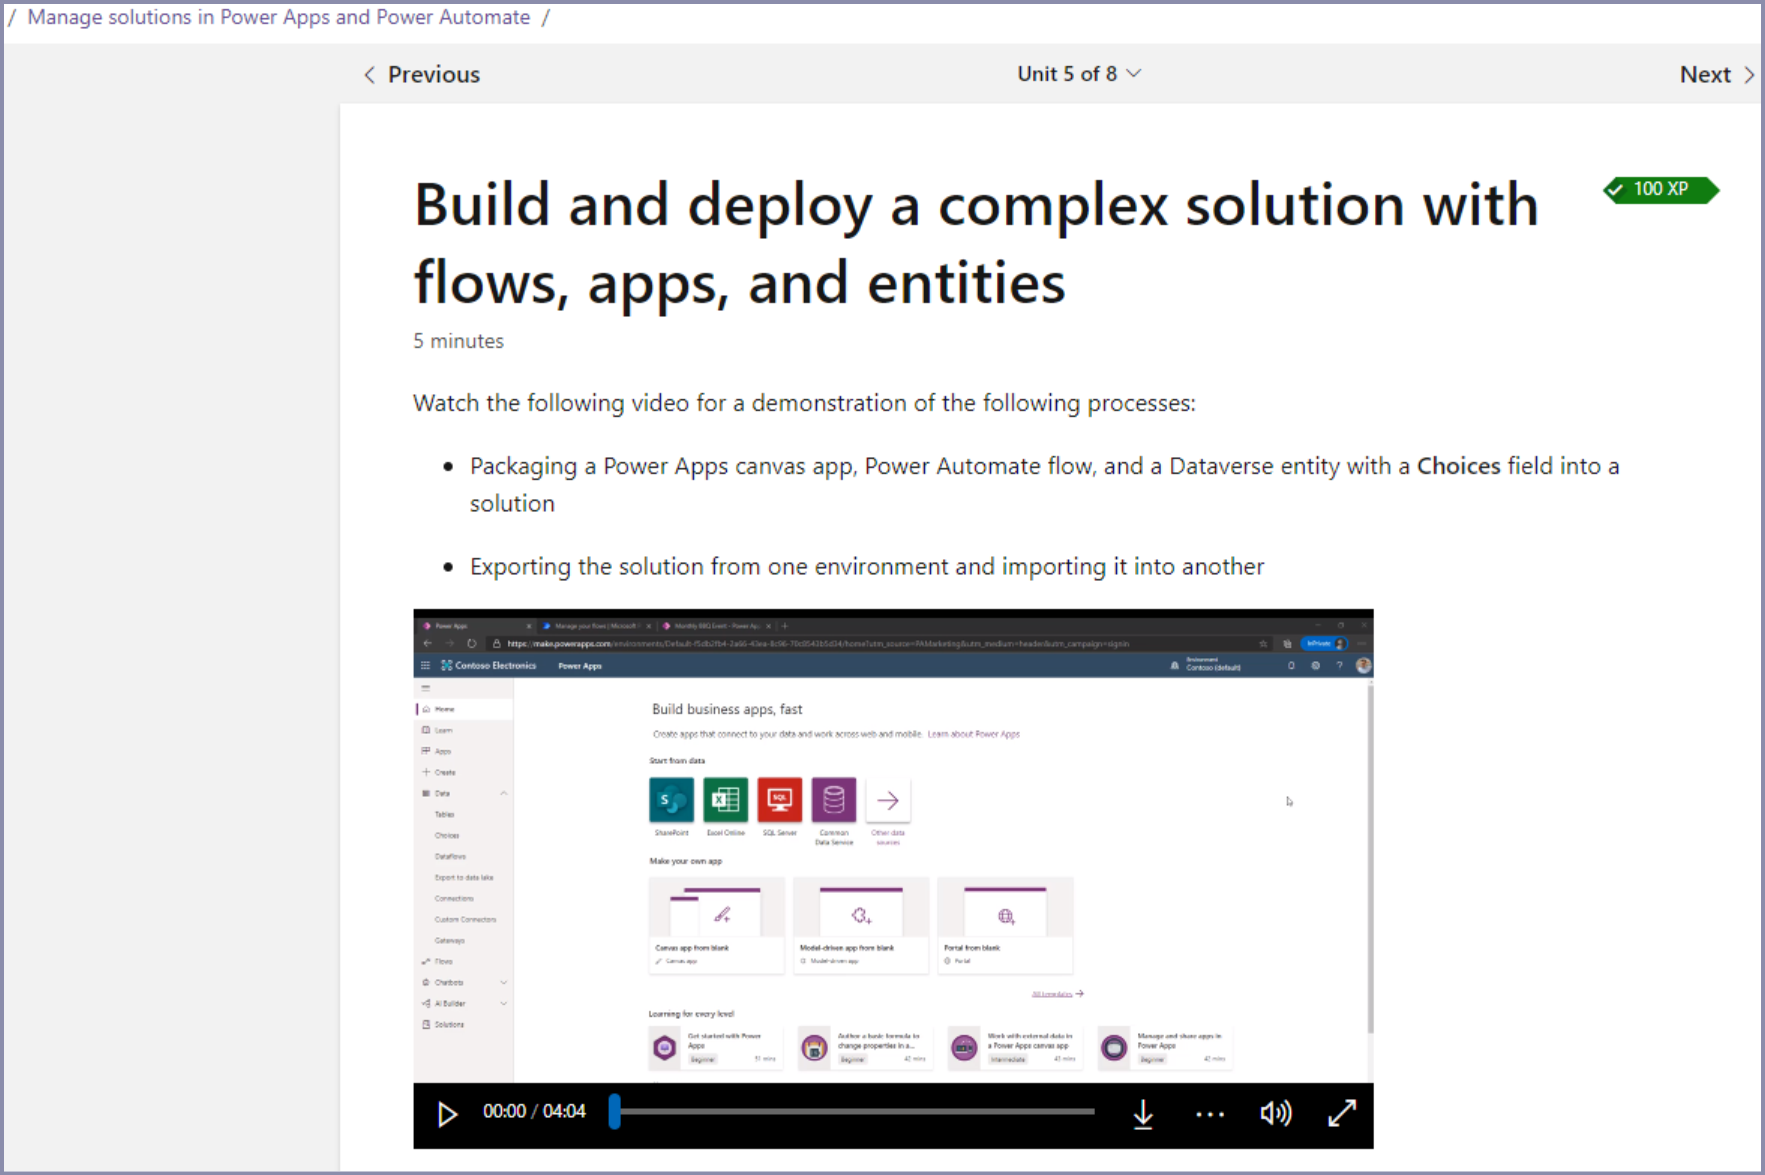Click the help question mark icon

(x=1339, y=665)
